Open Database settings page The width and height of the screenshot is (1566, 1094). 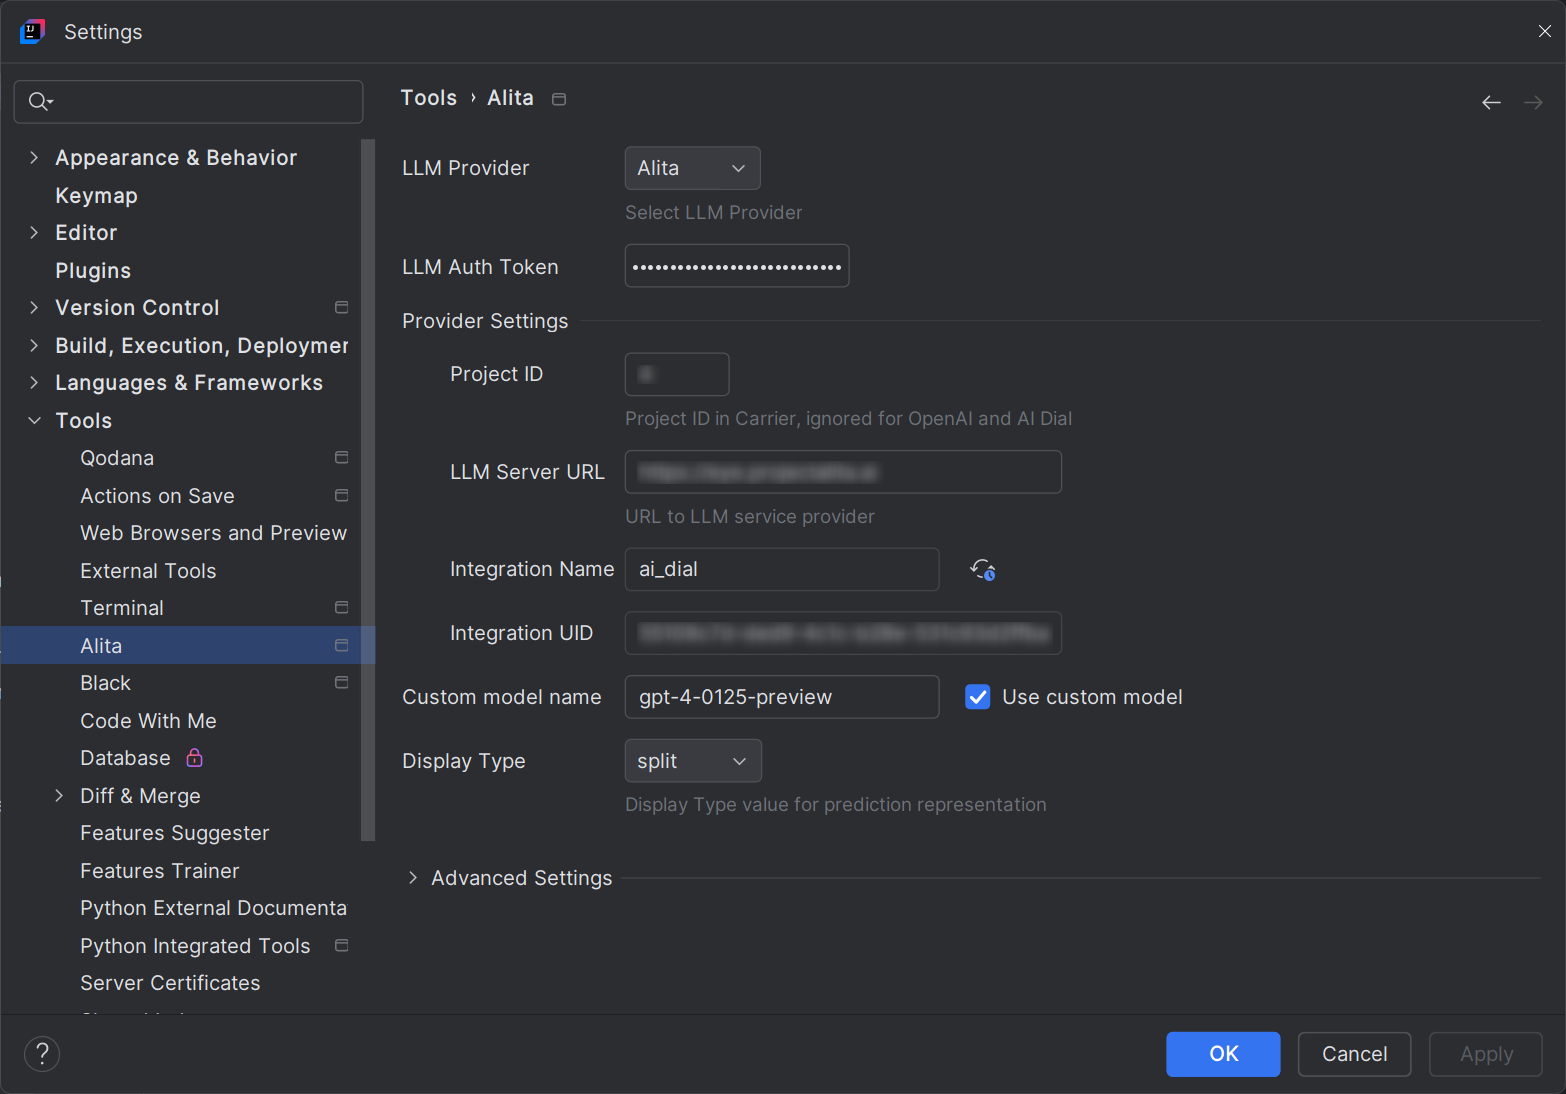125,758
